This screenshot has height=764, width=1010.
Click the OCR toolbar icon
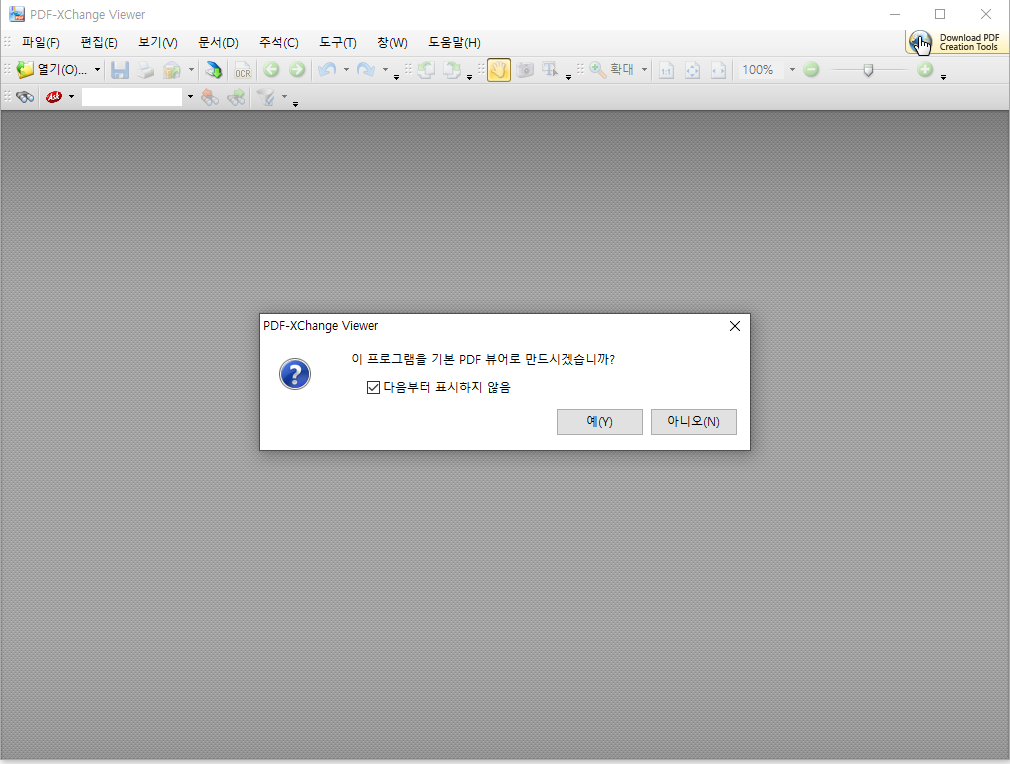(243, 70)
